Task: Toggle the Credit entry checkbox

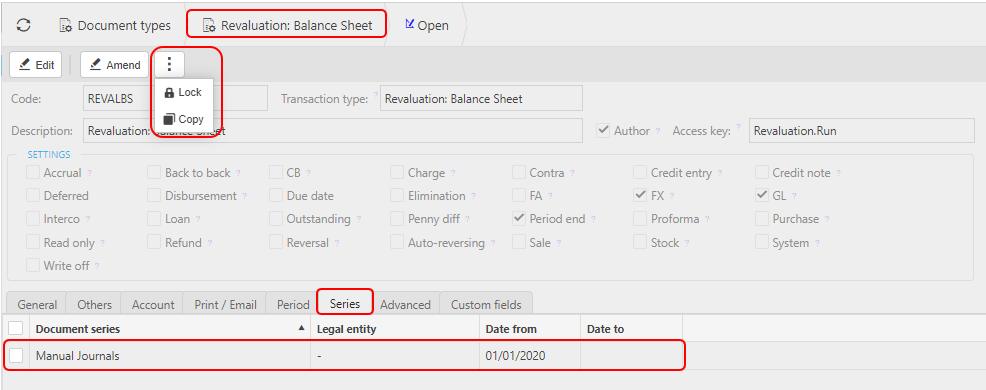Action: 640,172
